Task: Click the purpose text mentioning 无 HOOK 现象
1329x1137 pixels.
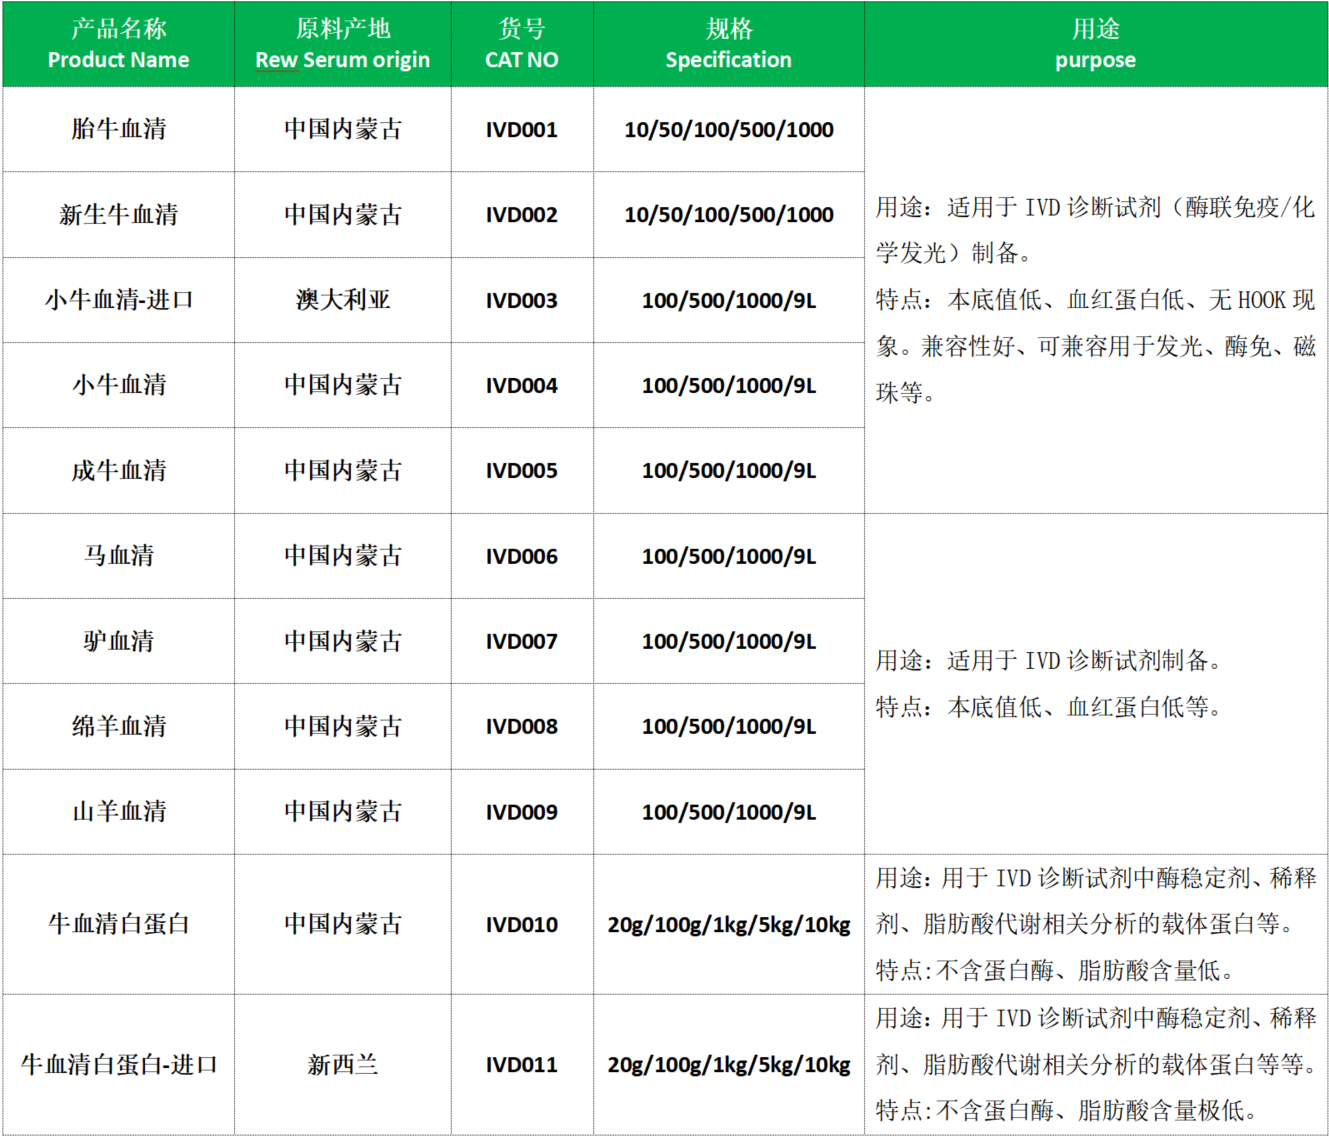Action: 1095,300
